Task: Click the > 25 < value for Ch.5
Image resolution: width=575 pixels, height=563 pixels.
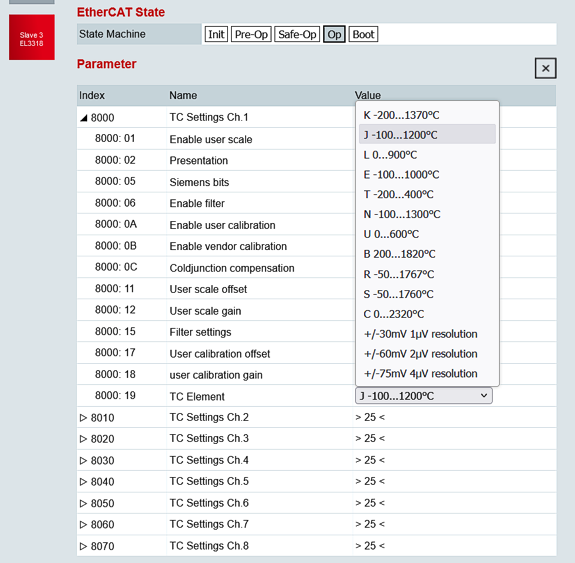Action: coord(370,481)
